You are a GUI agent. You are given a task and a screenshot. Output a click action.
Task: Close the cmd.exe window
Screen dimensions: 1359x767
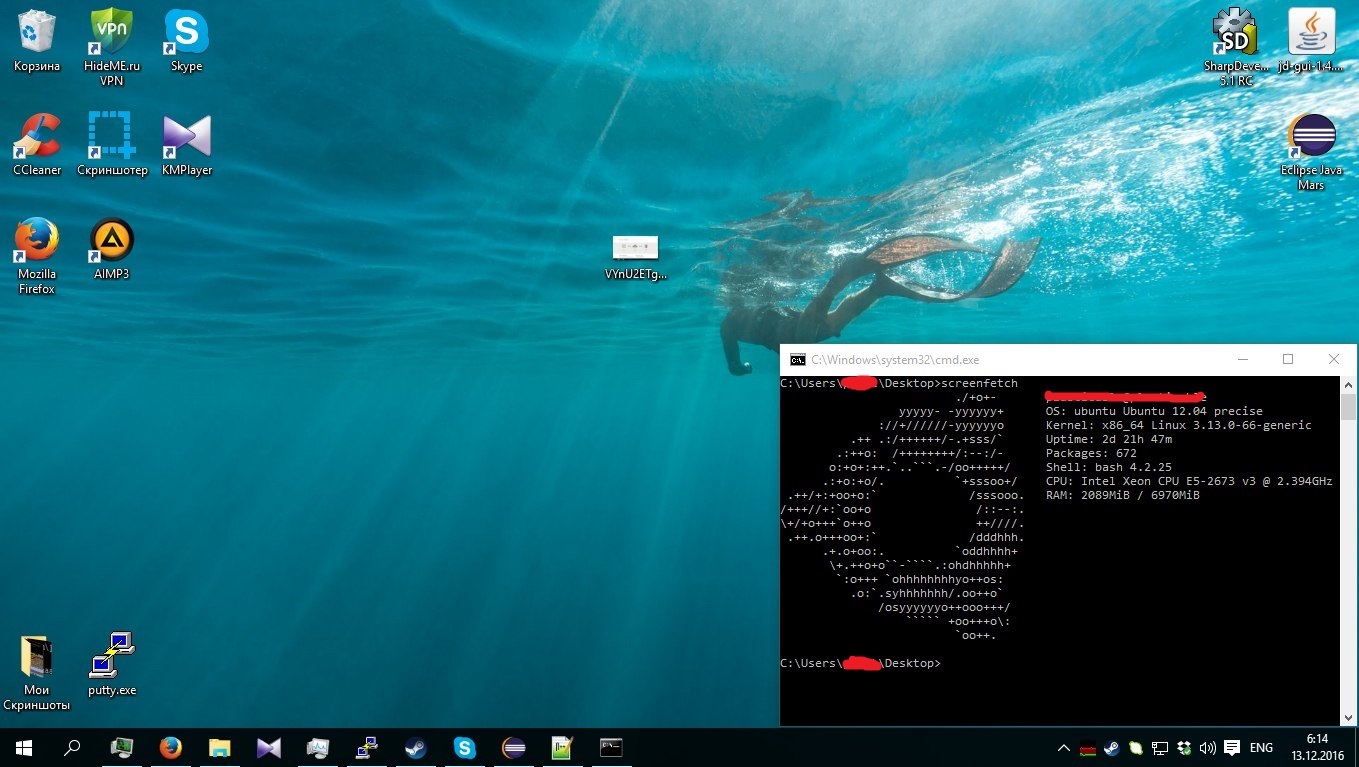pyautogui.click(x=1334, y=359)
